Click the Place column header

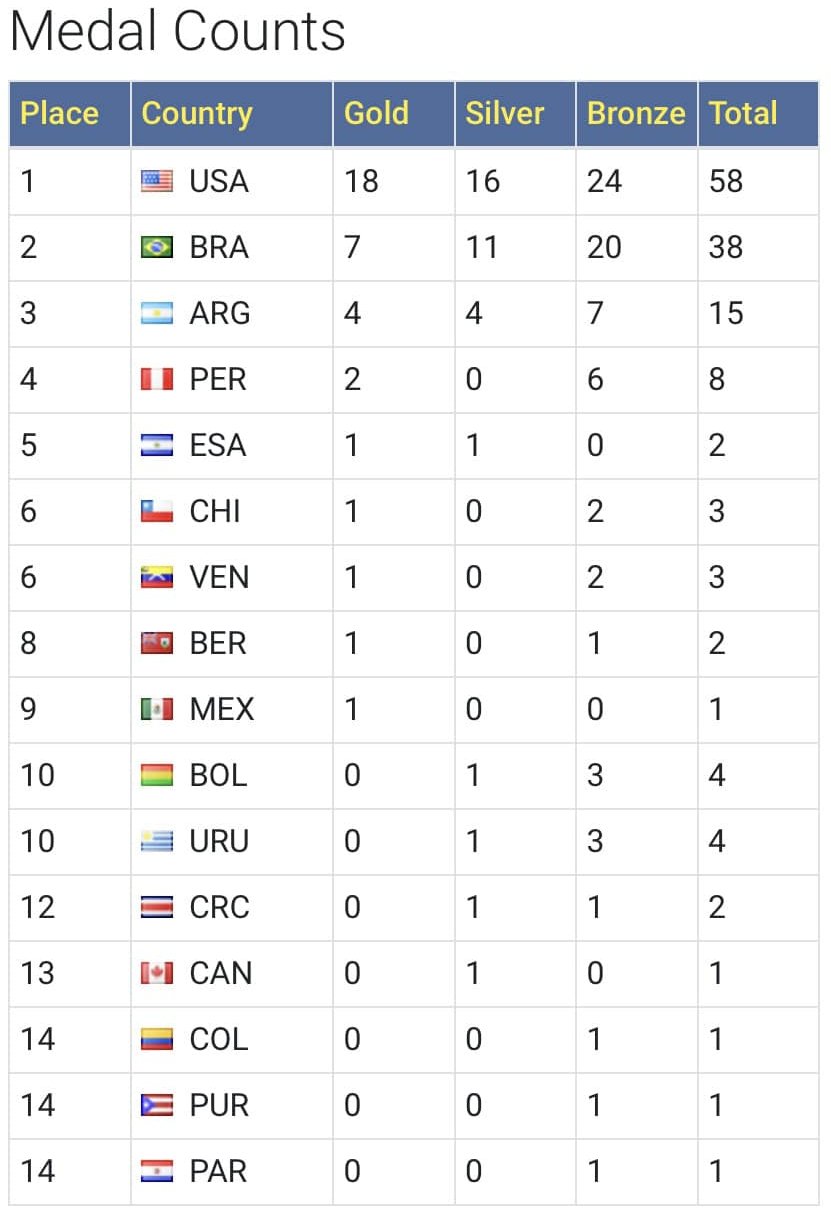point(60,113)
